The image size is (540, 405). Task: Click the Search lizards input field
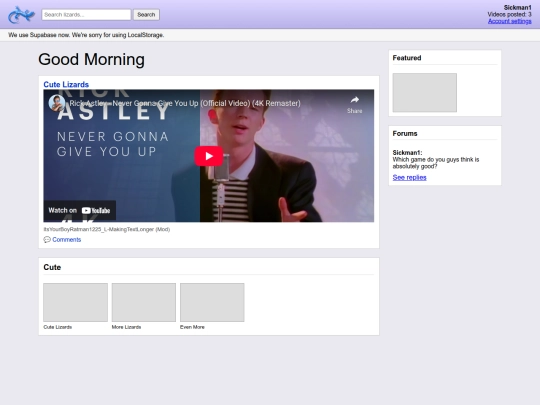point(86,15)
